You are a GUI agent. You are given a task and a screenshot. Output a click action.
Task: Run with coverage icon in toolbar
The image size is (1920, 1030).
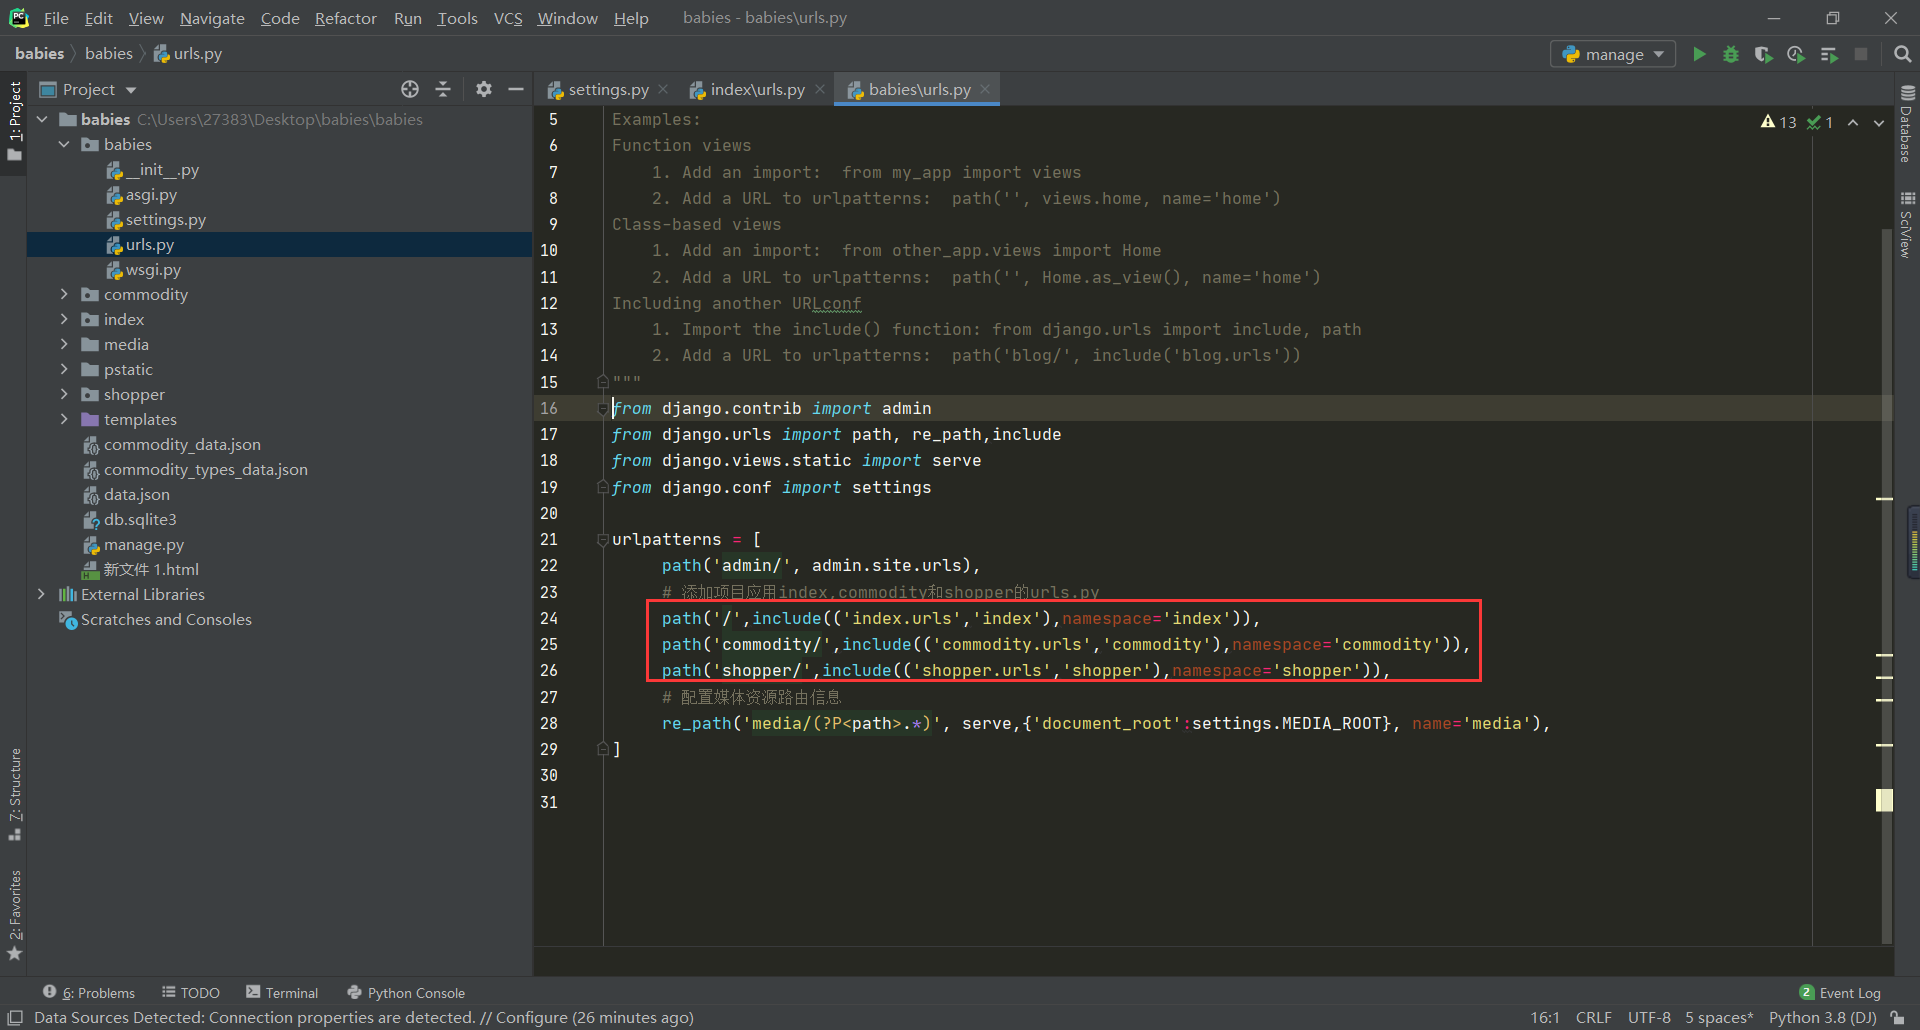tap(1763, 54)
